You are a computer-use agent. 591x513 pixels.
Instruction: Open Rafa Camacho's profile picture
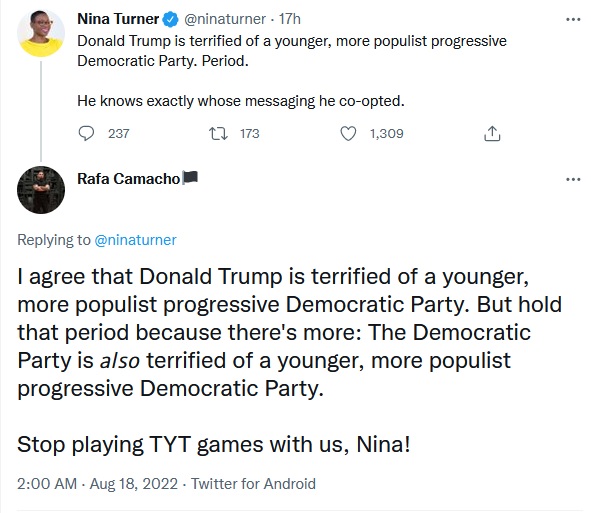pos(41,190)
